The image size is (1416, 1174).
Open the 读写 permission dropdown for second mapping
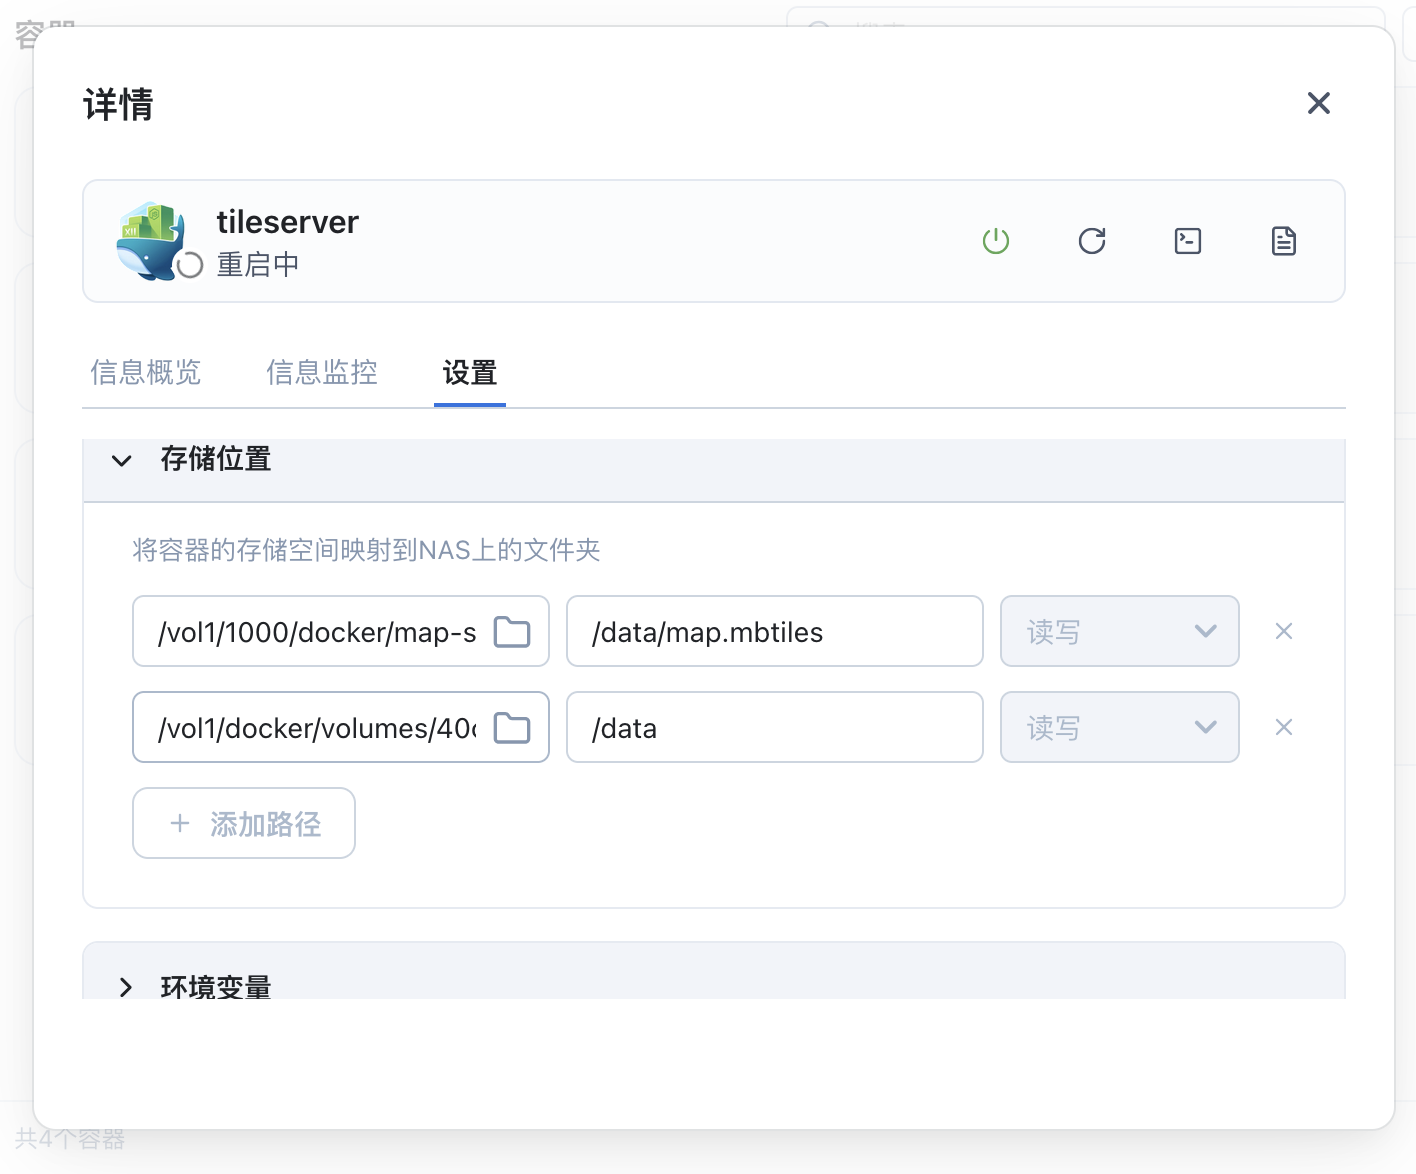point(1119,727)
